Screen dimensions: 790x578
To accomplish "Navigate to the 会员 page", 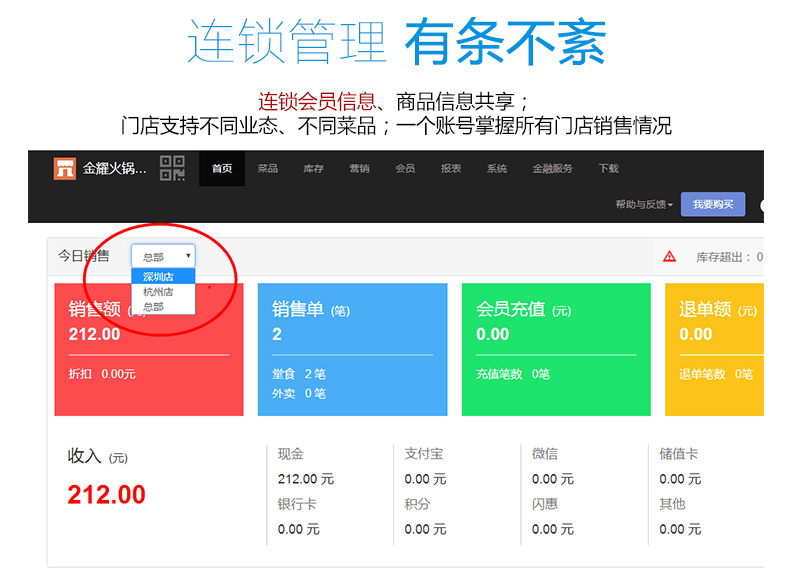I will [405, 169].
